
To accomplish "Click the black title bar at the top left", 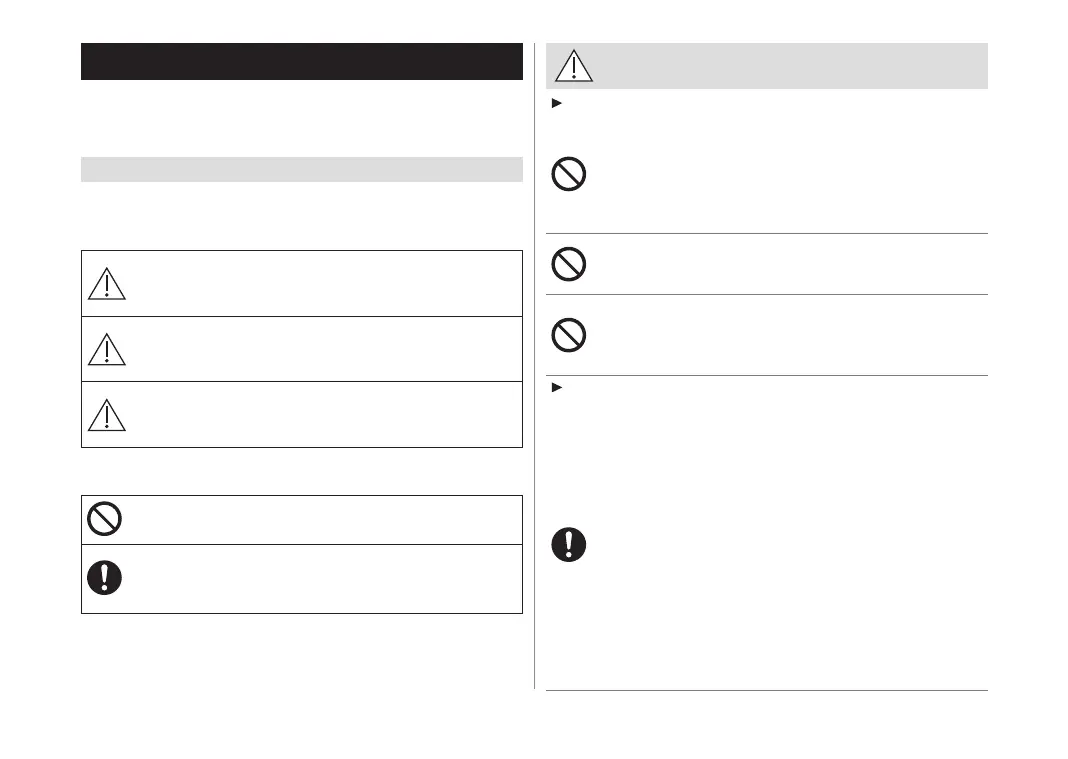I will [x=301, y=61].
